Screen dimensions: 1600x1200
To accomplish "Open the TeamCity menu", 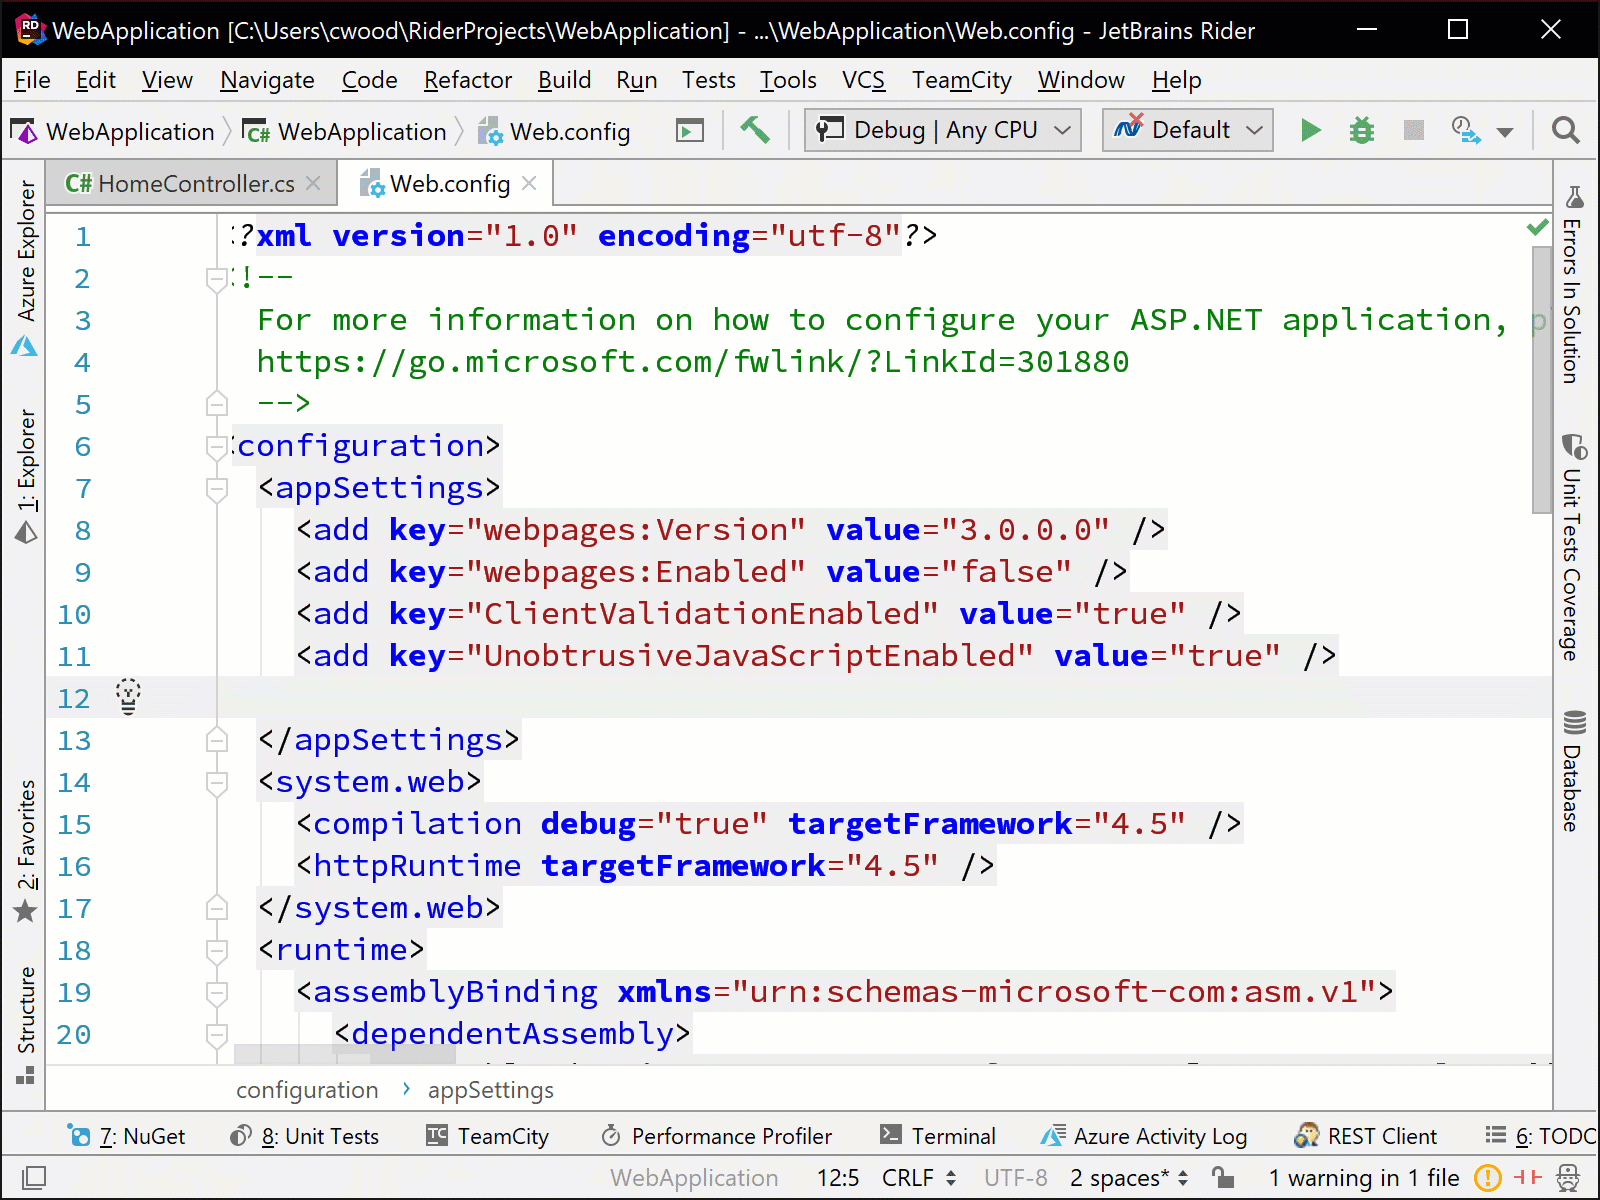I will point(961,80).
